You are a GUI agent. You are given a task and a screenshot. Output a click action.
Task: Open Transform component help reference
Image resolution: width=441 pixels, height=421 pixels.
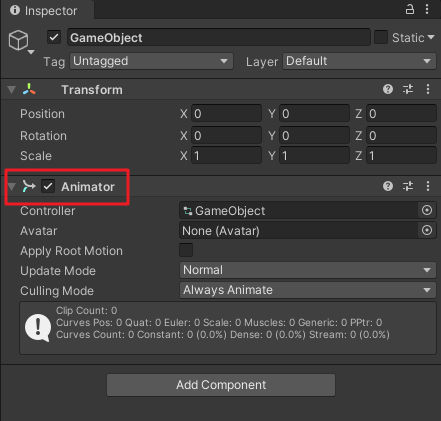[388, 89]
